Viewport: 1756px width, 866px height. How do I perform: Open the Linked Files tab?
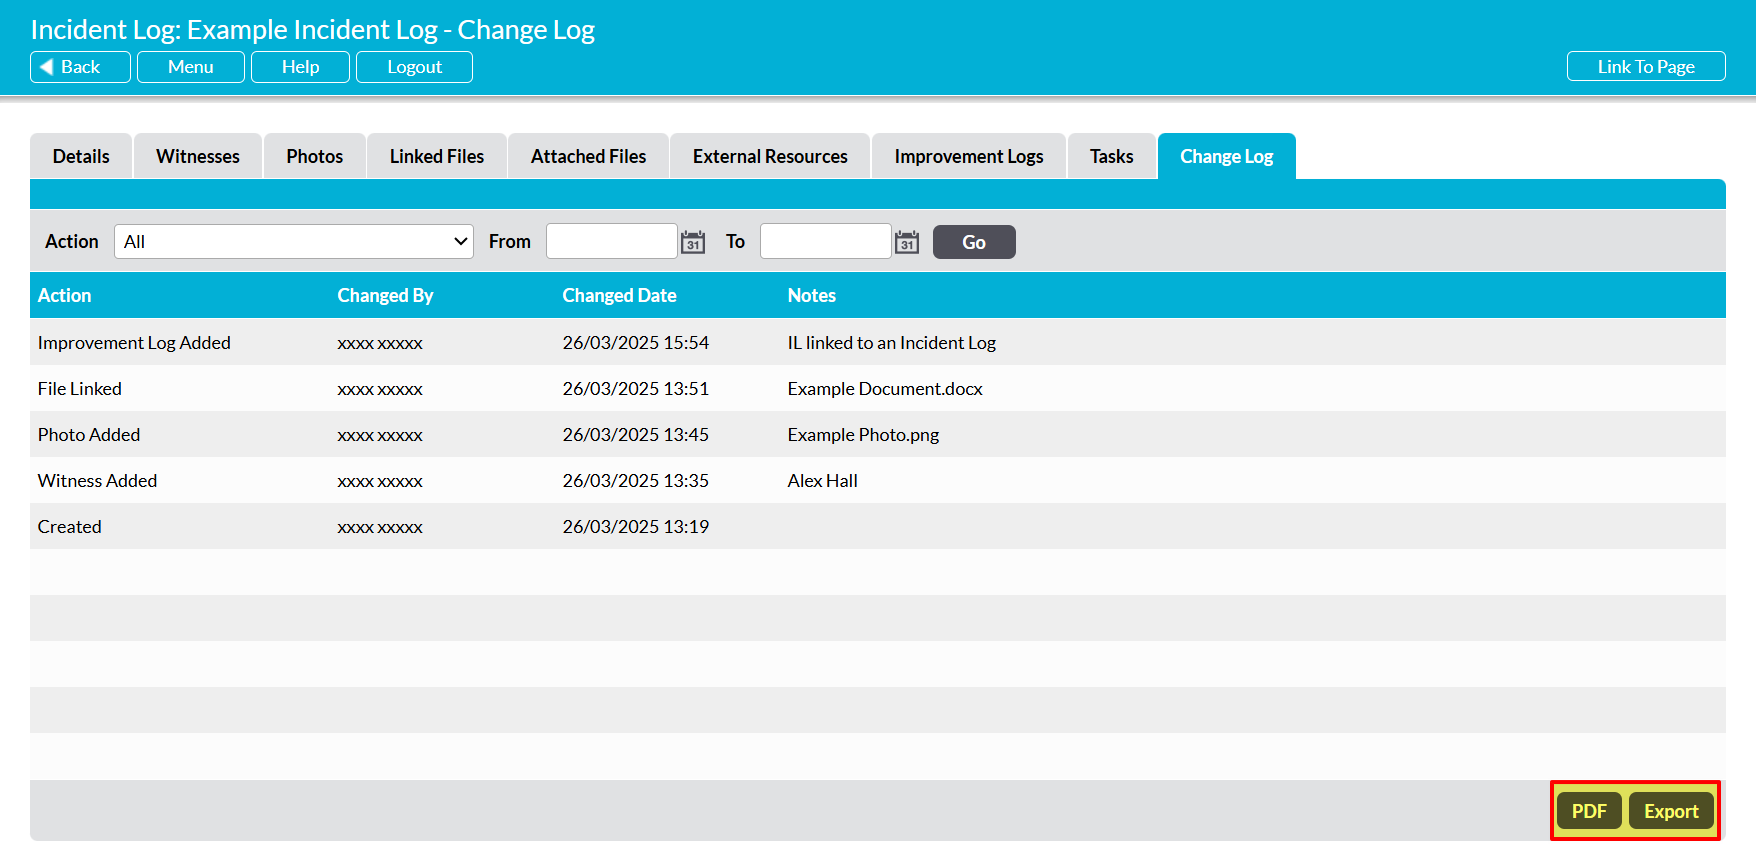[437, 156]
